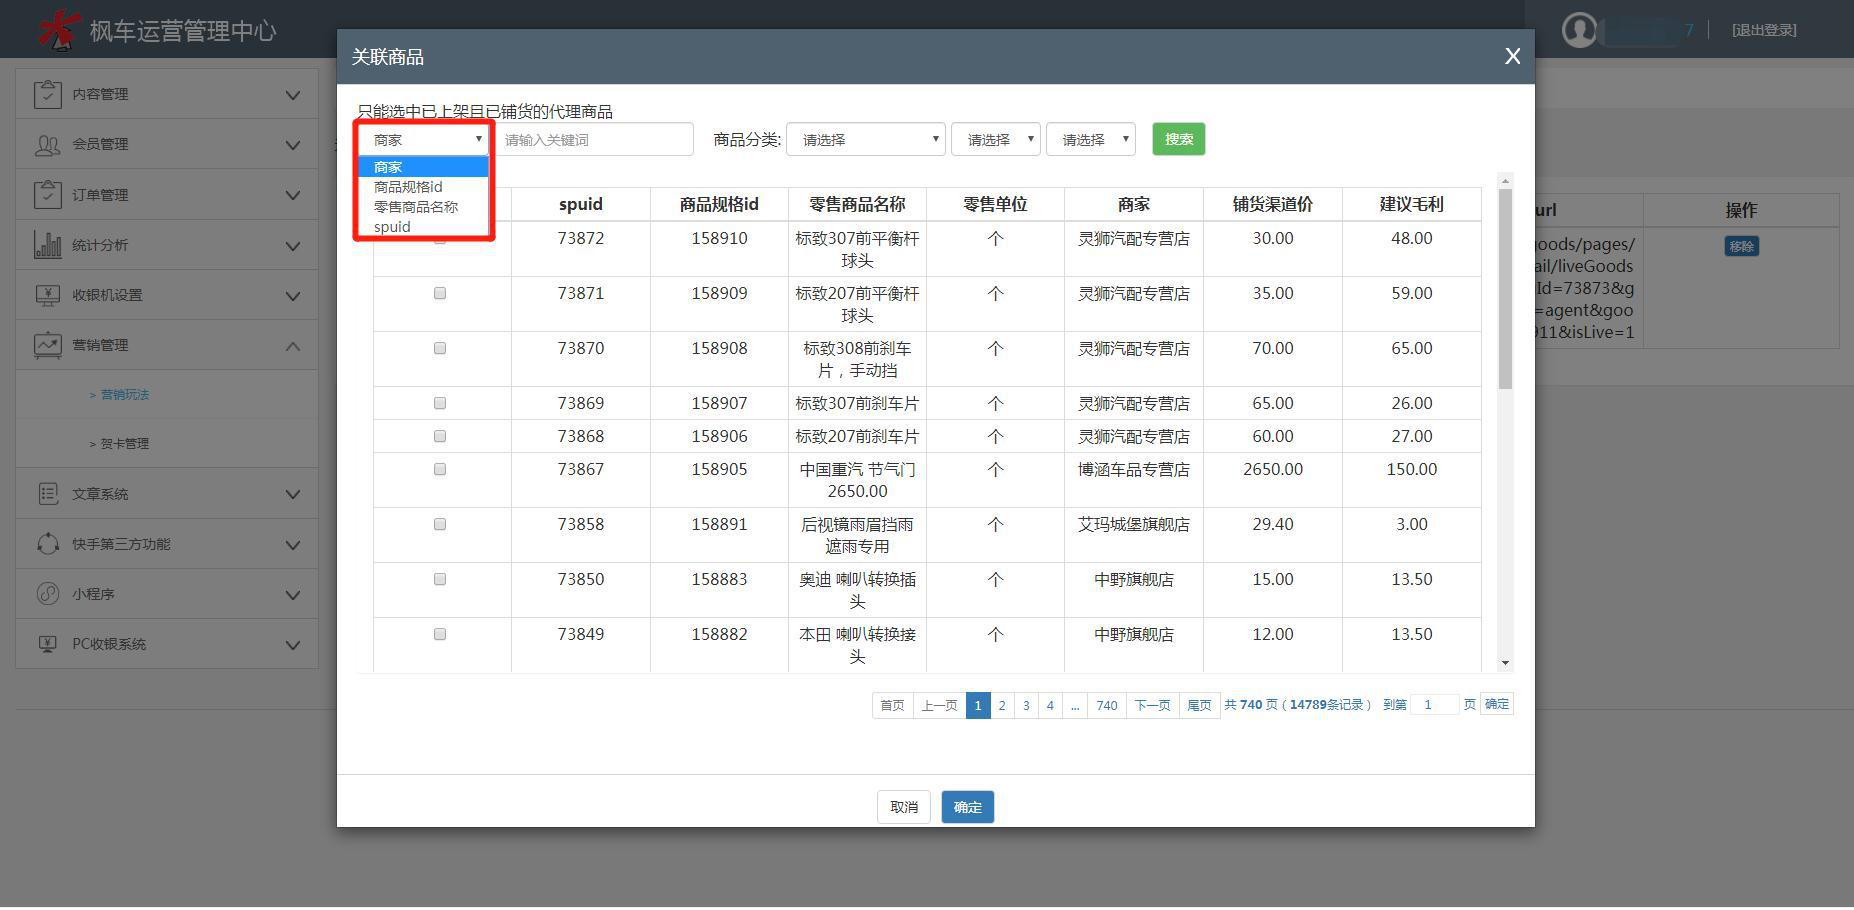1854x910 pixels.
Task: Click the 取消 cancel button
Action: click(x=904, y=807)
